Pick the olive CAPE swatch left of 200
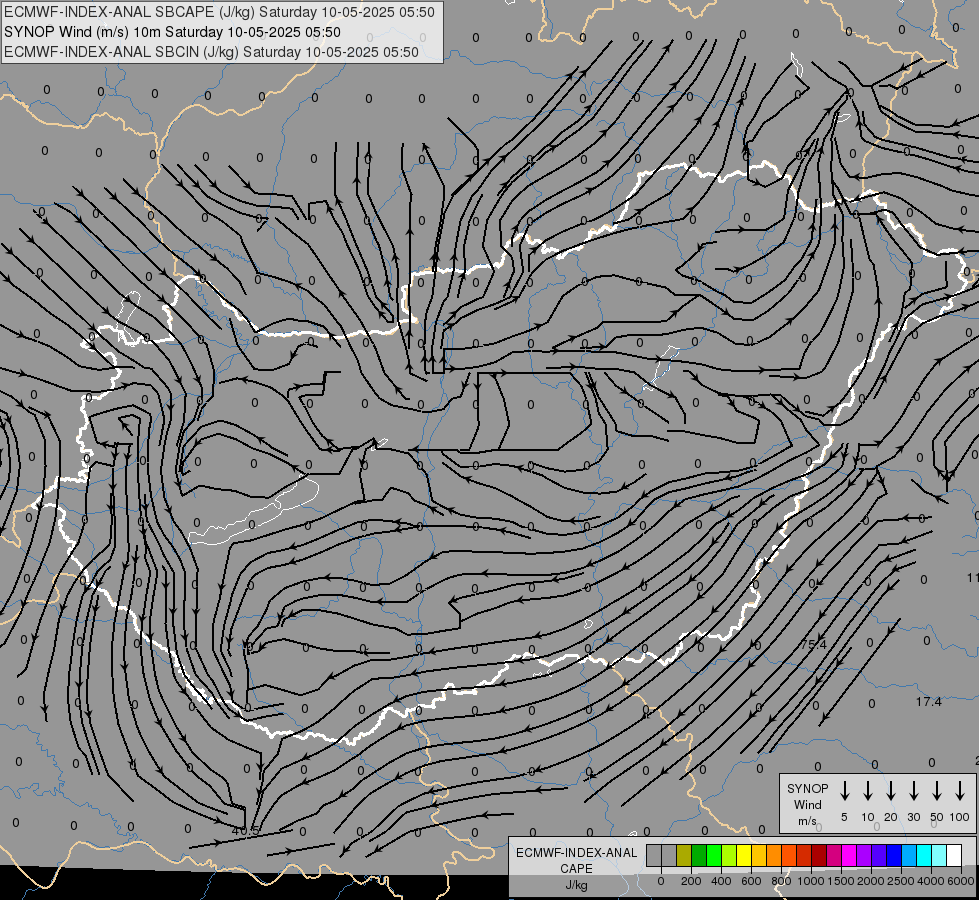The width and height of the screenshot is (979, 900). tap(684, 855)
